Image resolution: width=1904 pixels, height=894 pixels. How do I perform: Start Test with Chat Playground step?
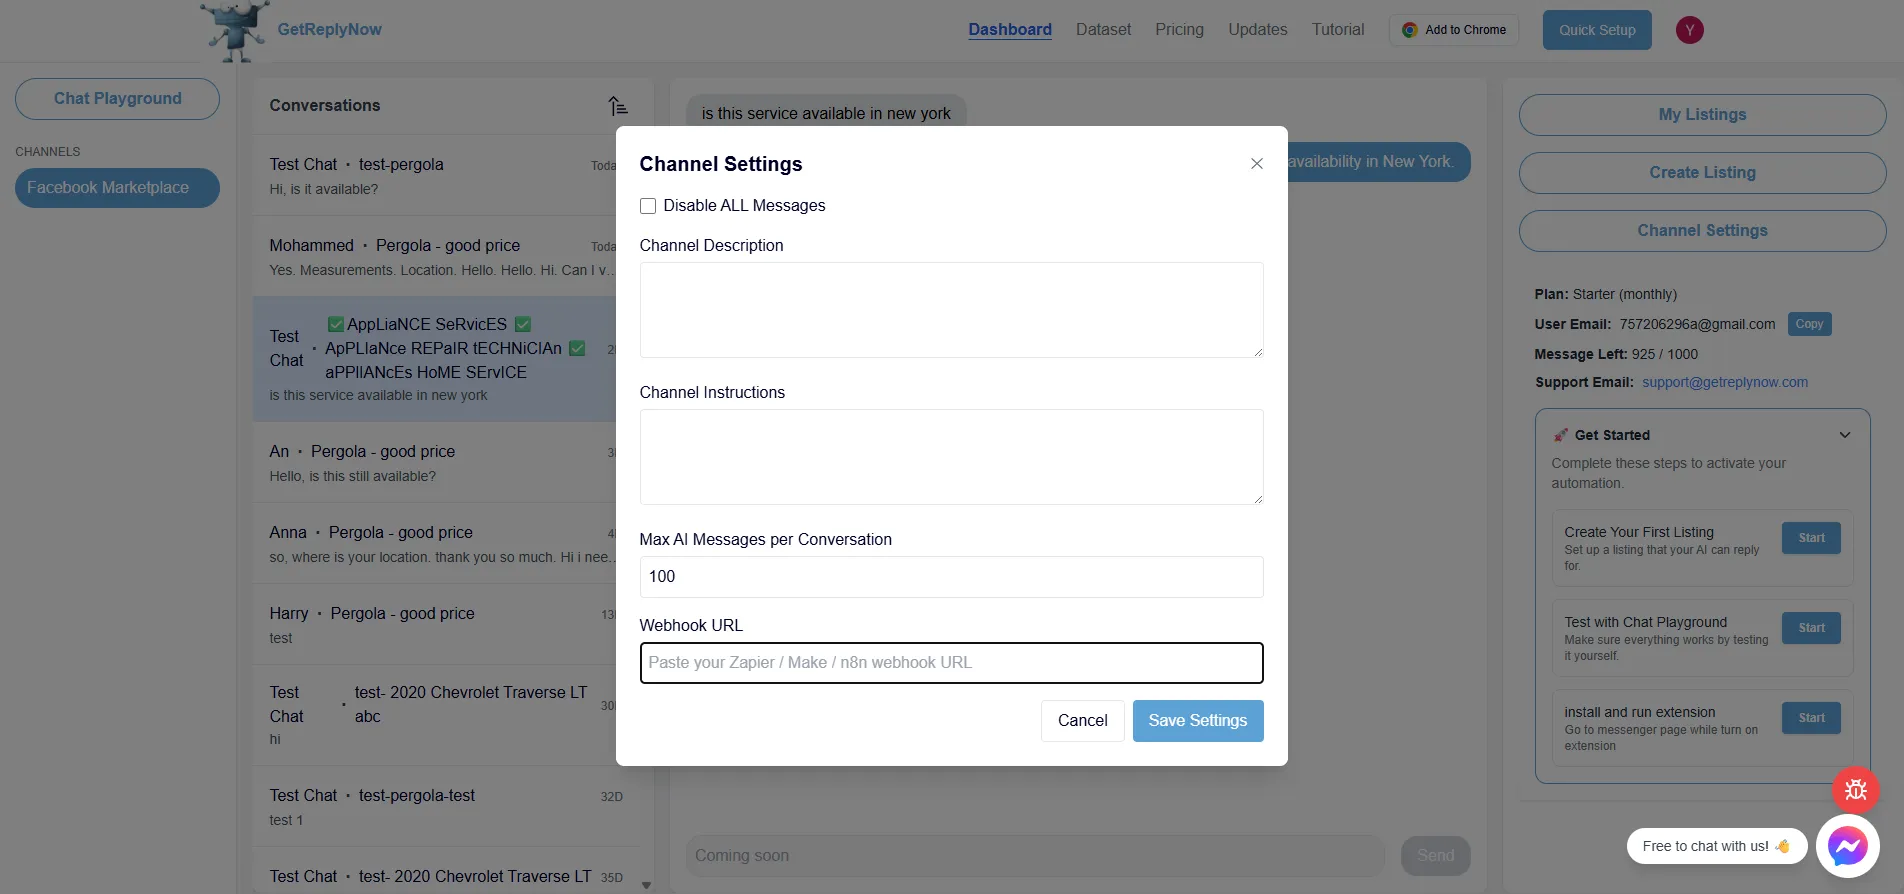(1811, 628)
